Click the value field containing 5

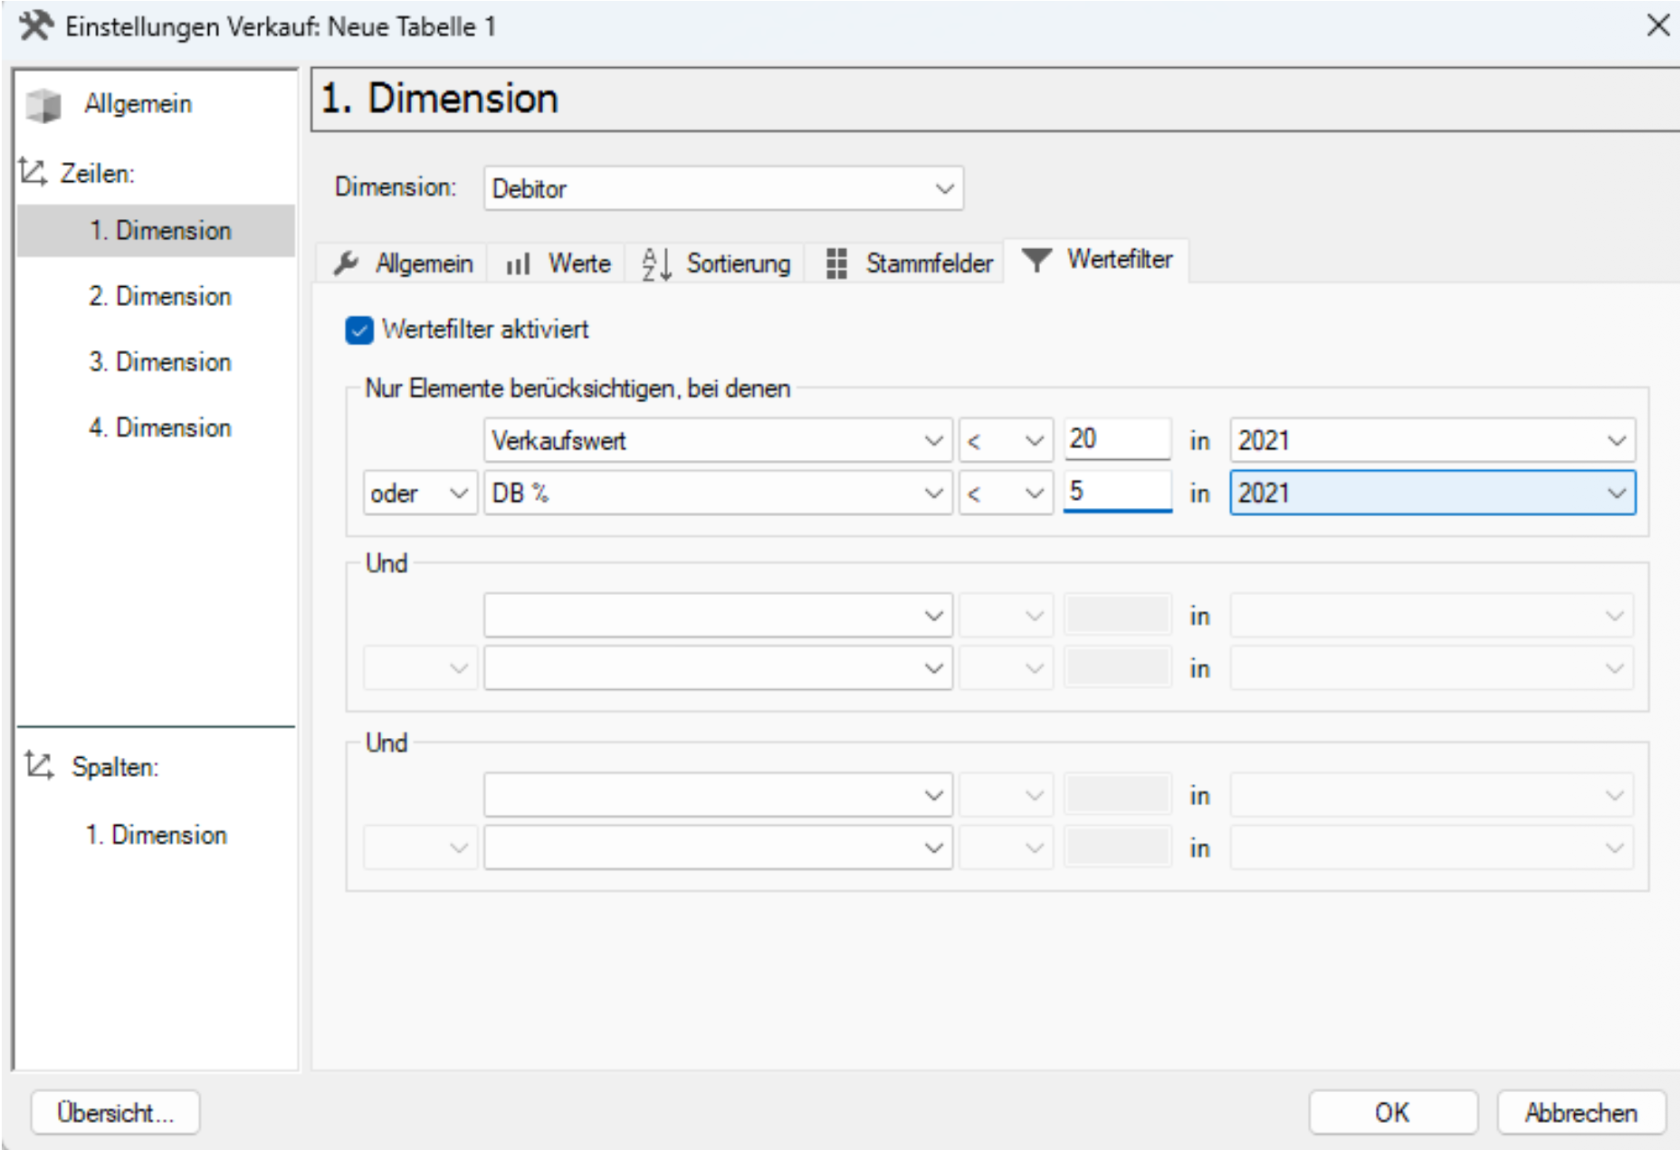1117,492
